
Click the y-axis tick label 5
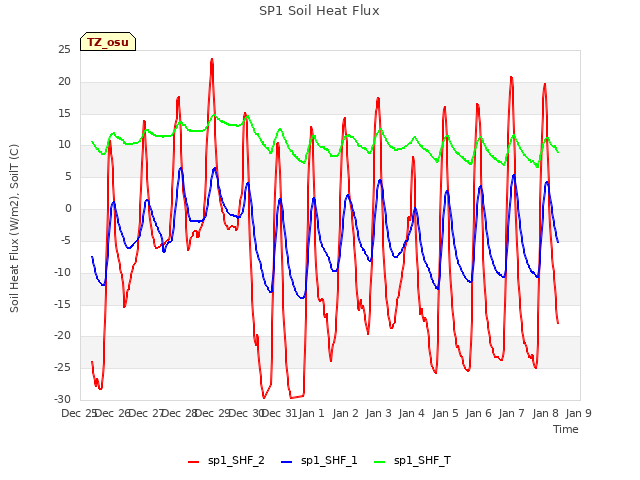[68, 177]
